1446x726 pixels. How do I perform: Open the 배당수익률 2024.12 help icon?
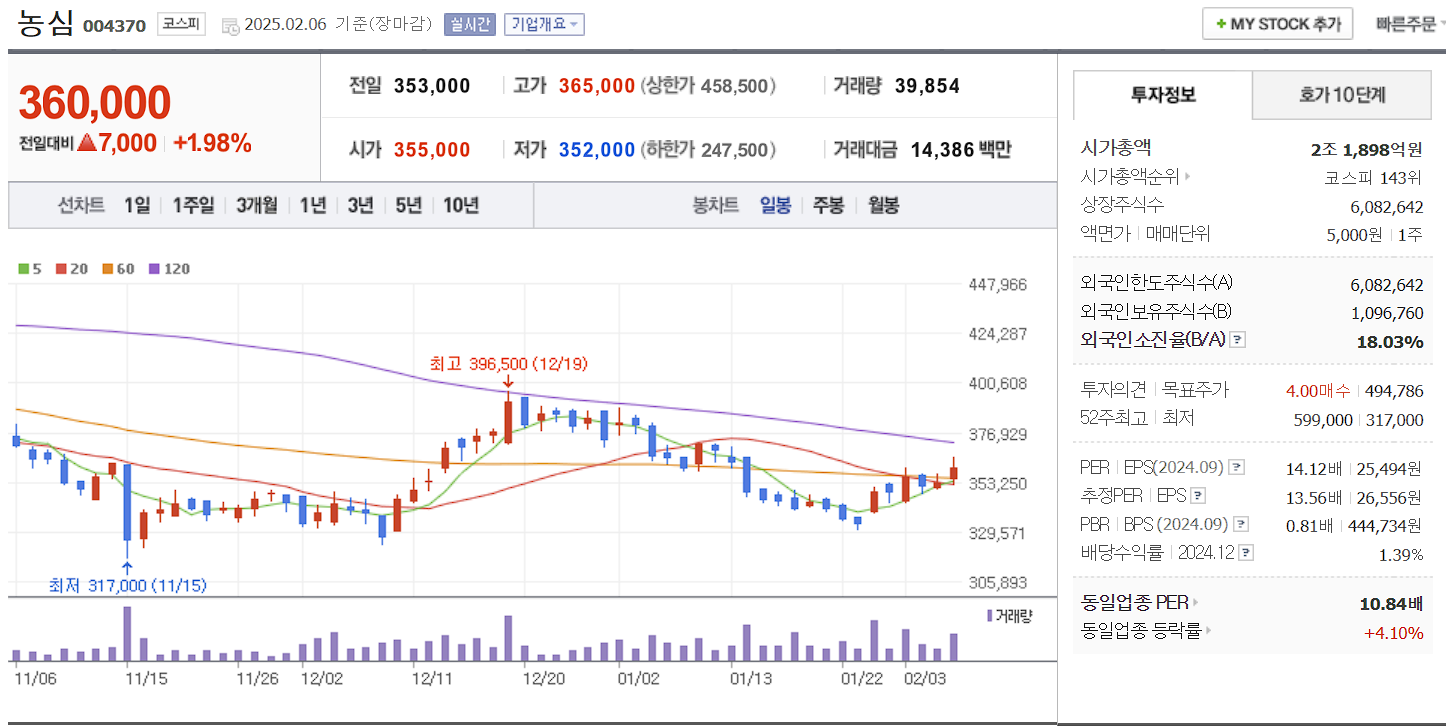pos(1245,552)
